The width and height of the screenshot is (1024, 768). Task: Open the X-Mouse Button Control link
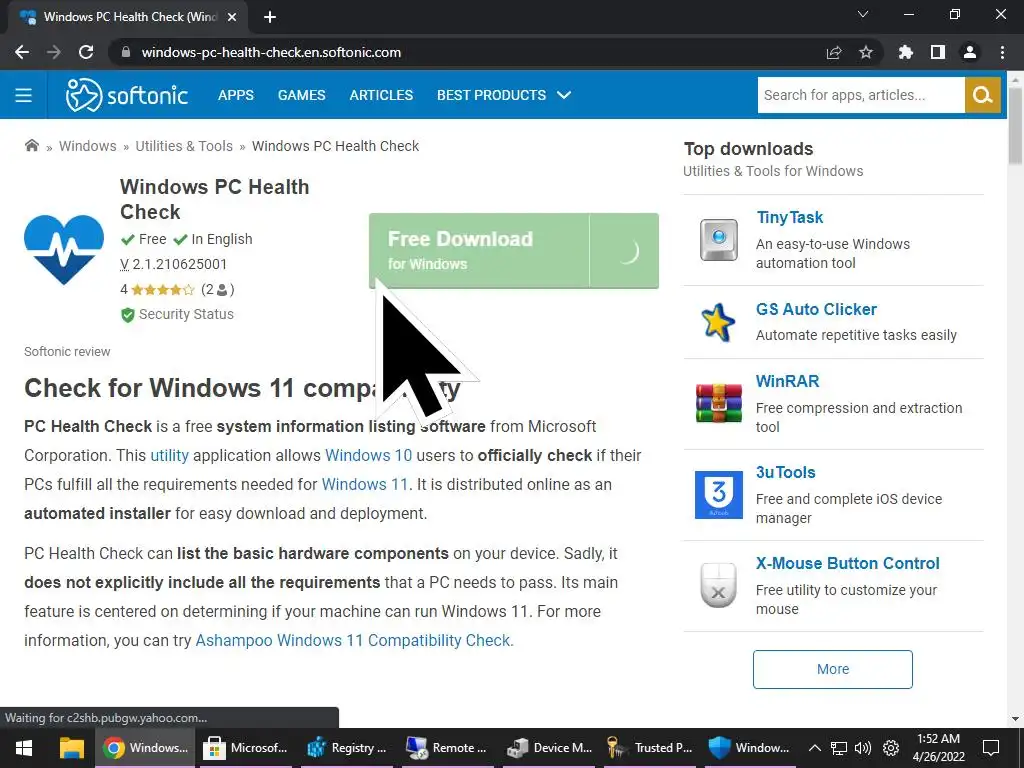tap(848, 563)
